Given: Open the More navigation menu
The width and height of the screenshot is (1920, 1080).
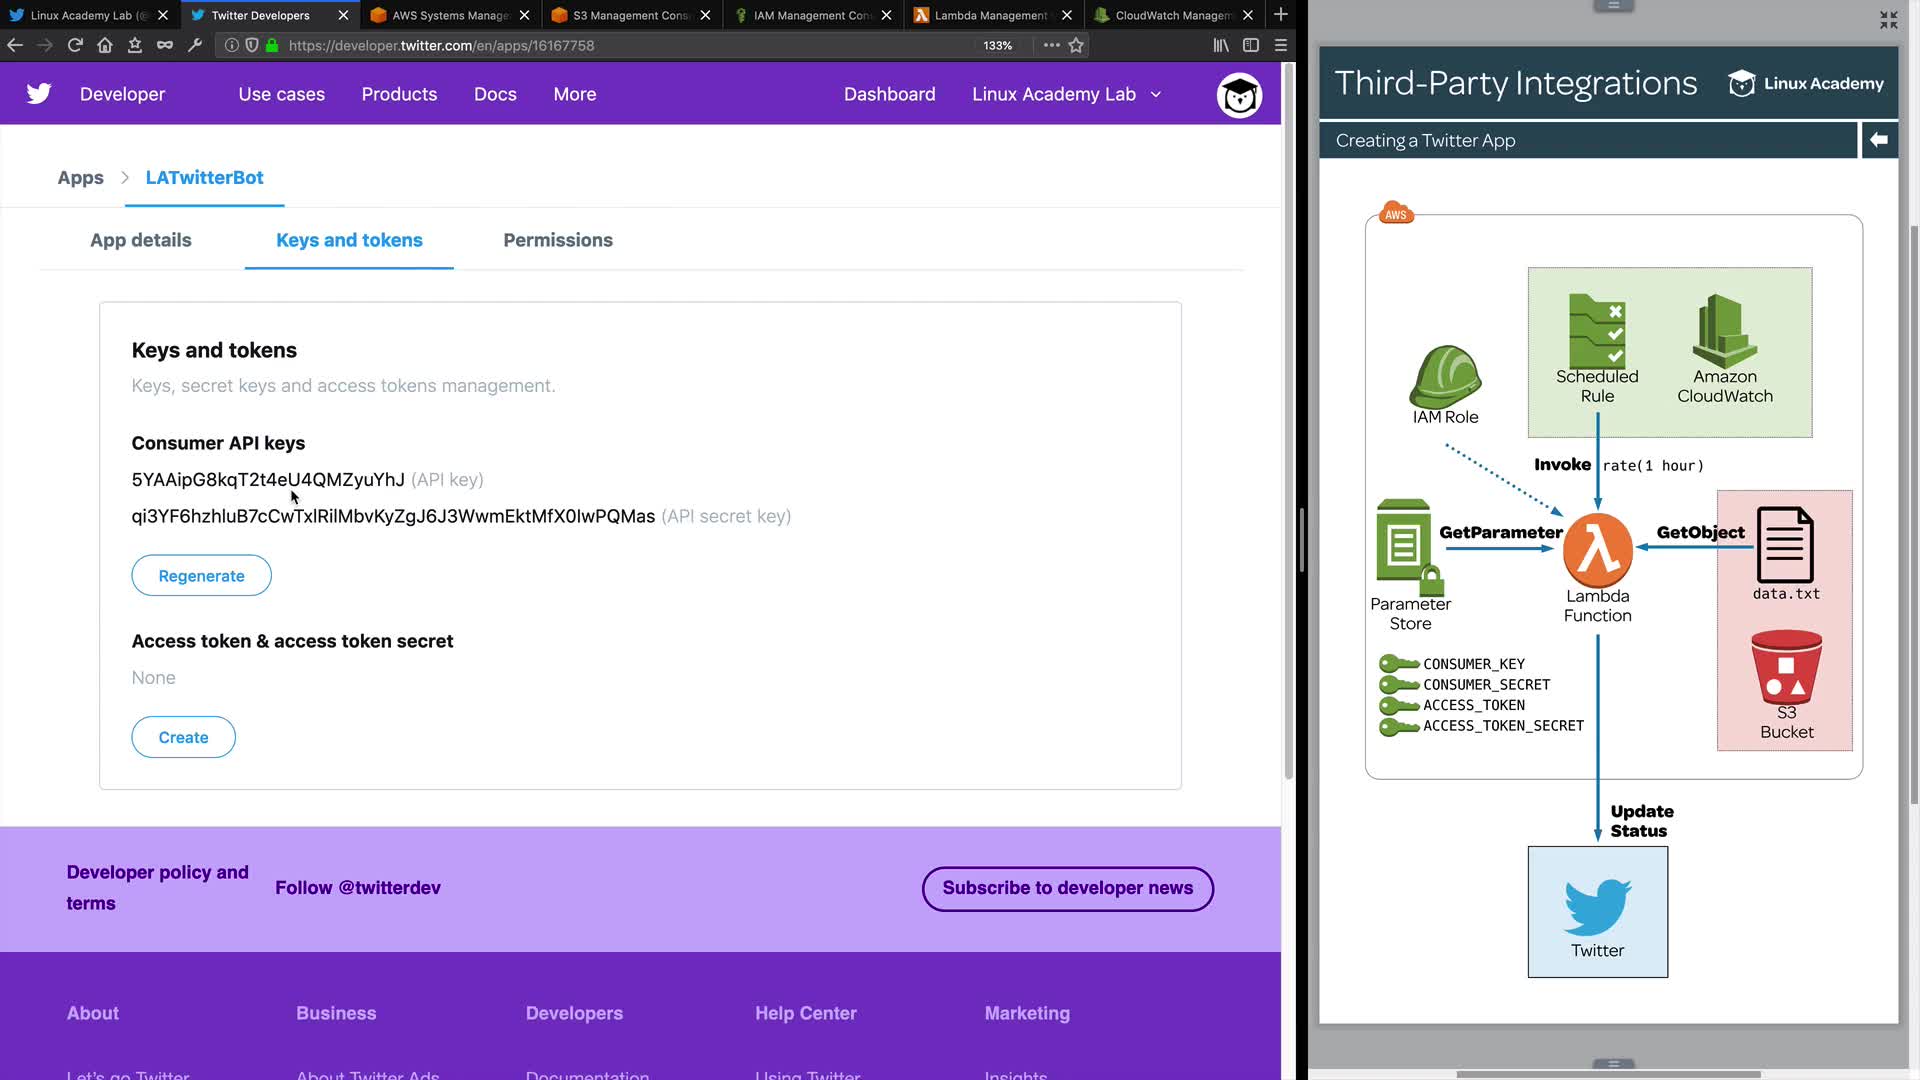Looking at the screenshot, I should click(574, 94).
